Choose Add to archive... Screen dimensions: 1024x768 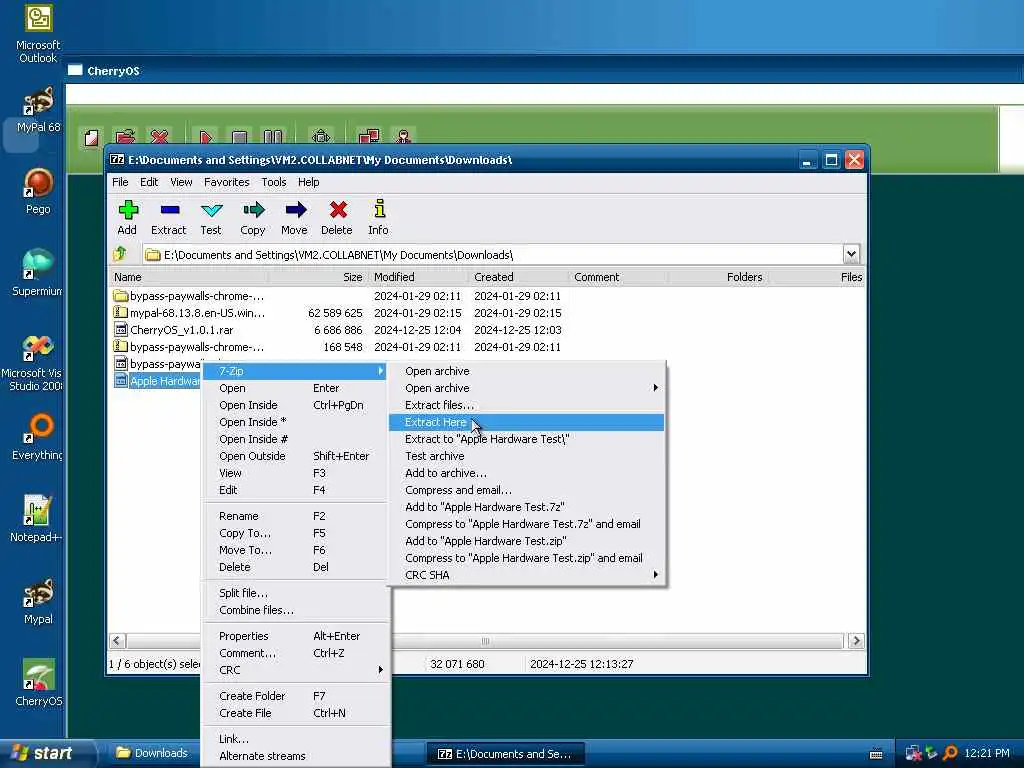pyautogui.click(x=526, y=473)
